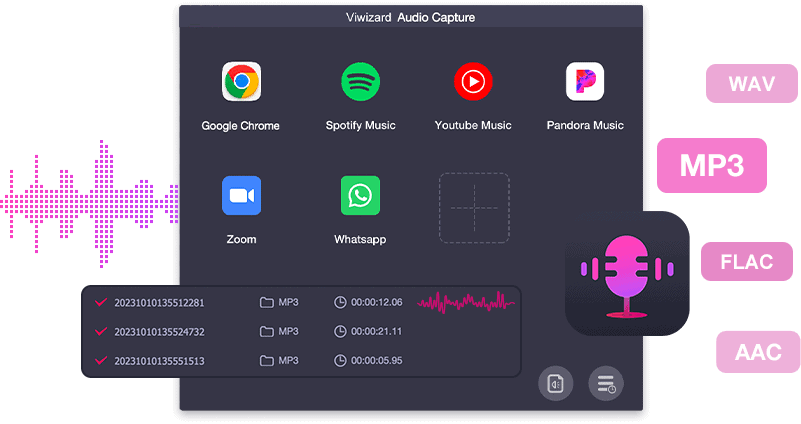This screenshot has height=424, width=801.
Task: Pick the AAC format badge
Action: point(758,352)
